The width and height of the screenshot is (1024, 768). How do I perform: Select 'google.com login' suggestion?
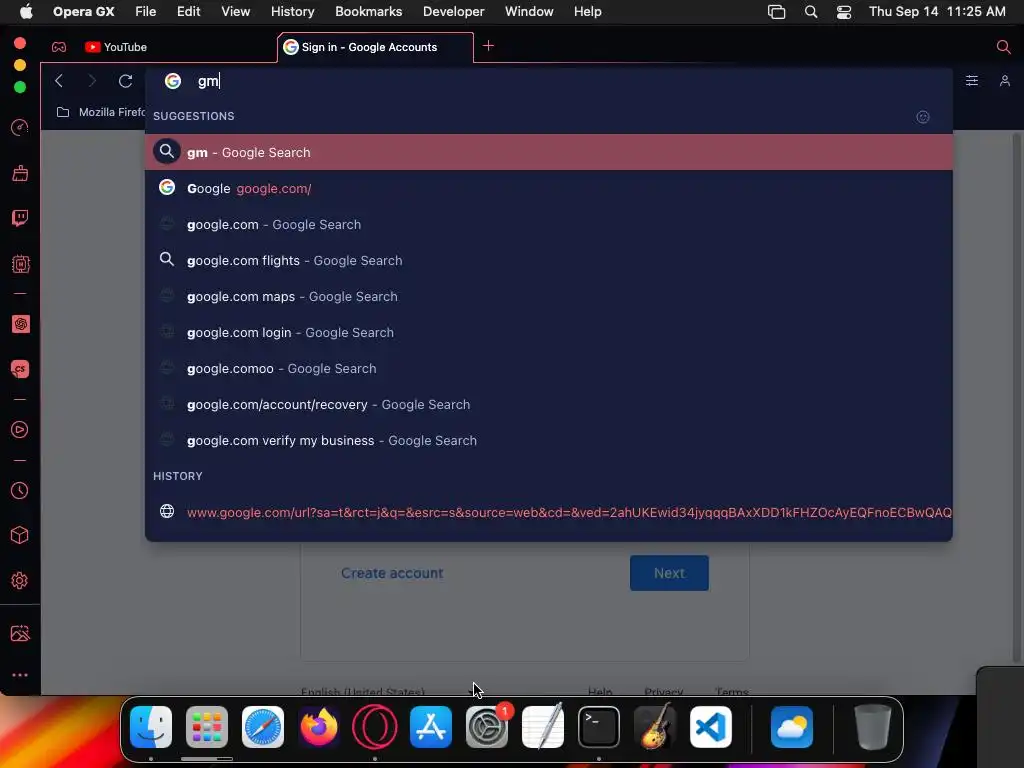coord(549,332)
